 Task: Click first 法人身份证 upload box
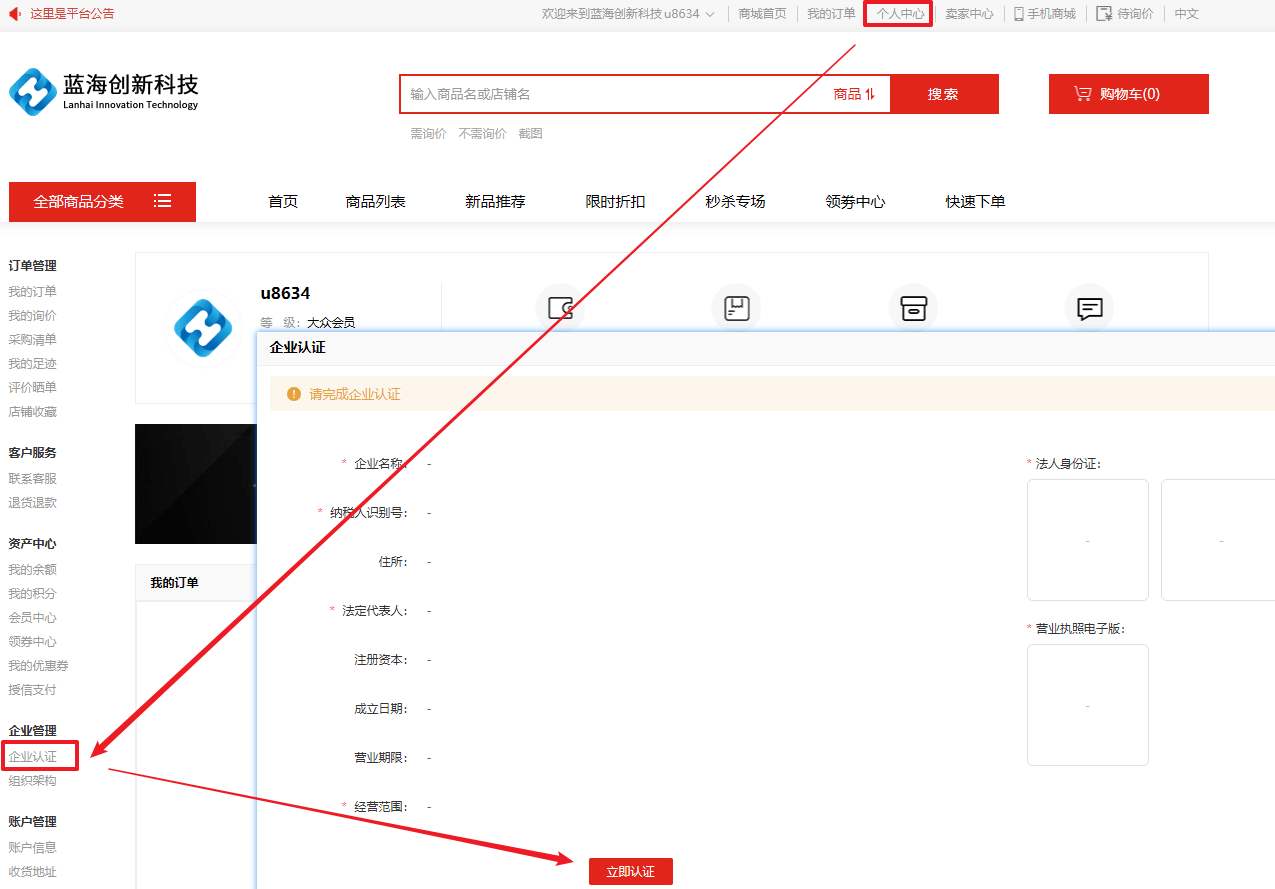[x=1088, y=540]
